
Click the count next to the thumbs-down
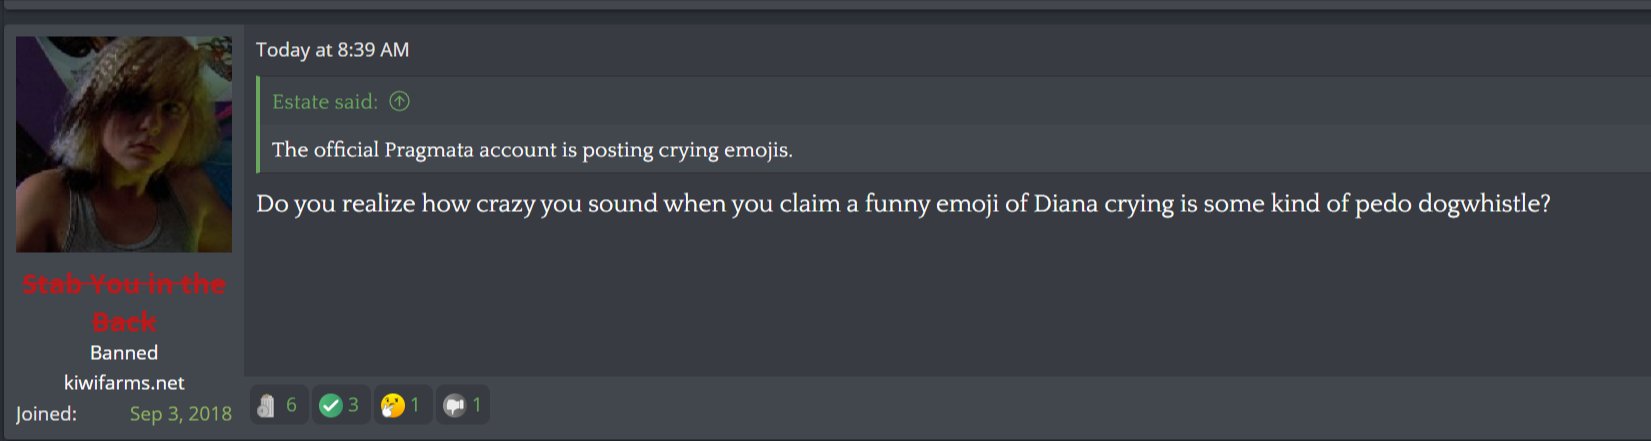(x=477, y=405)
